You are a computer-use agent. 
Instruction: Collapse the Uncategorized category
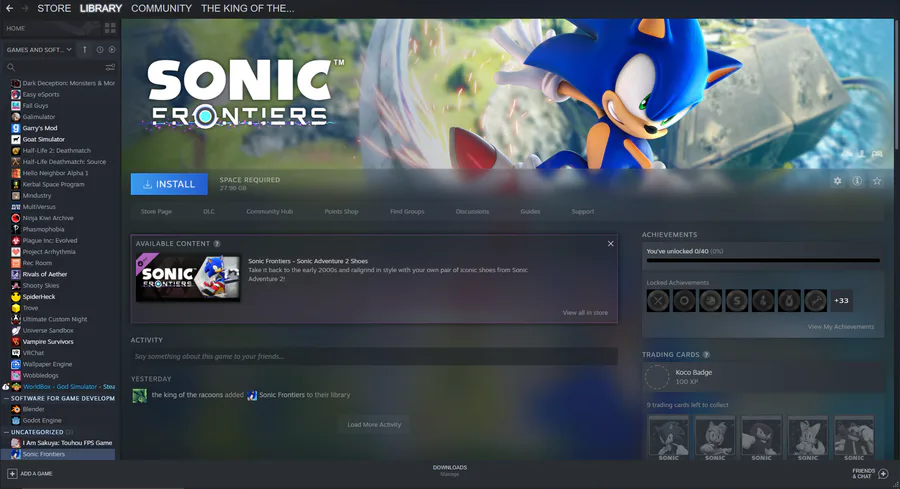pyautogui.click(x=7, y=432)
